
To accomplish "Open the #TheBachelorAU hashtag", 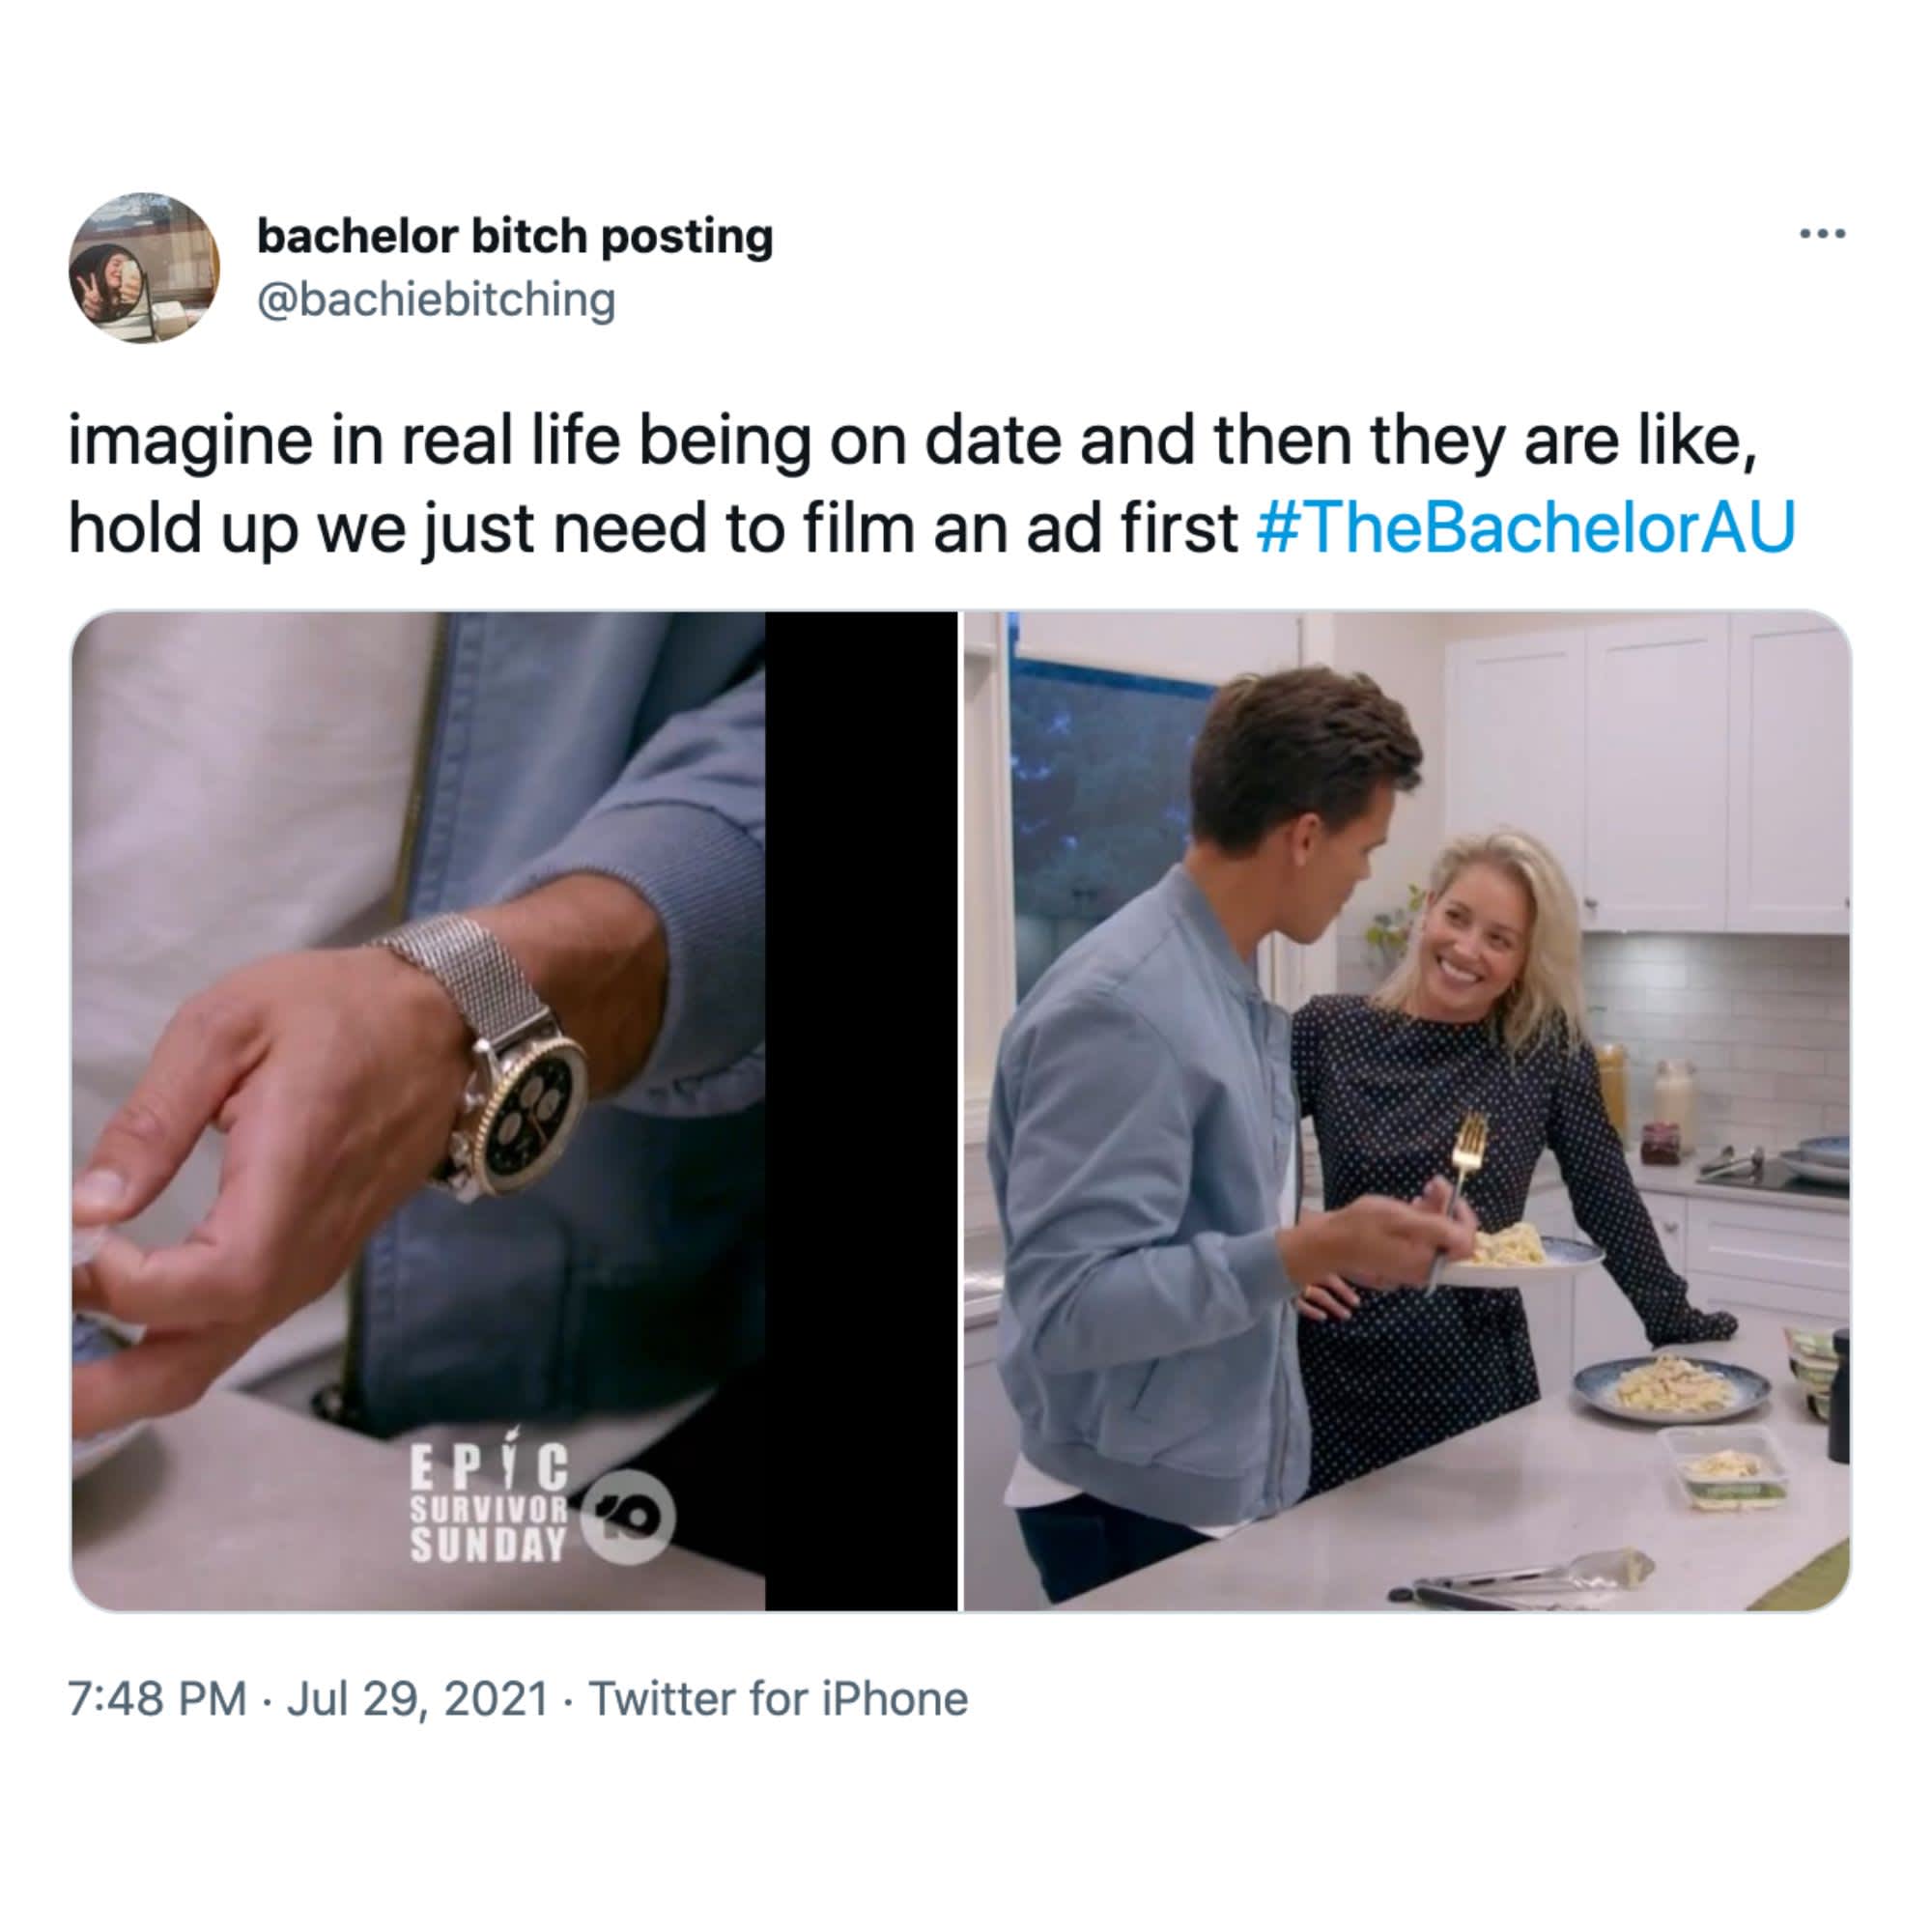I will pos(1526,527).
